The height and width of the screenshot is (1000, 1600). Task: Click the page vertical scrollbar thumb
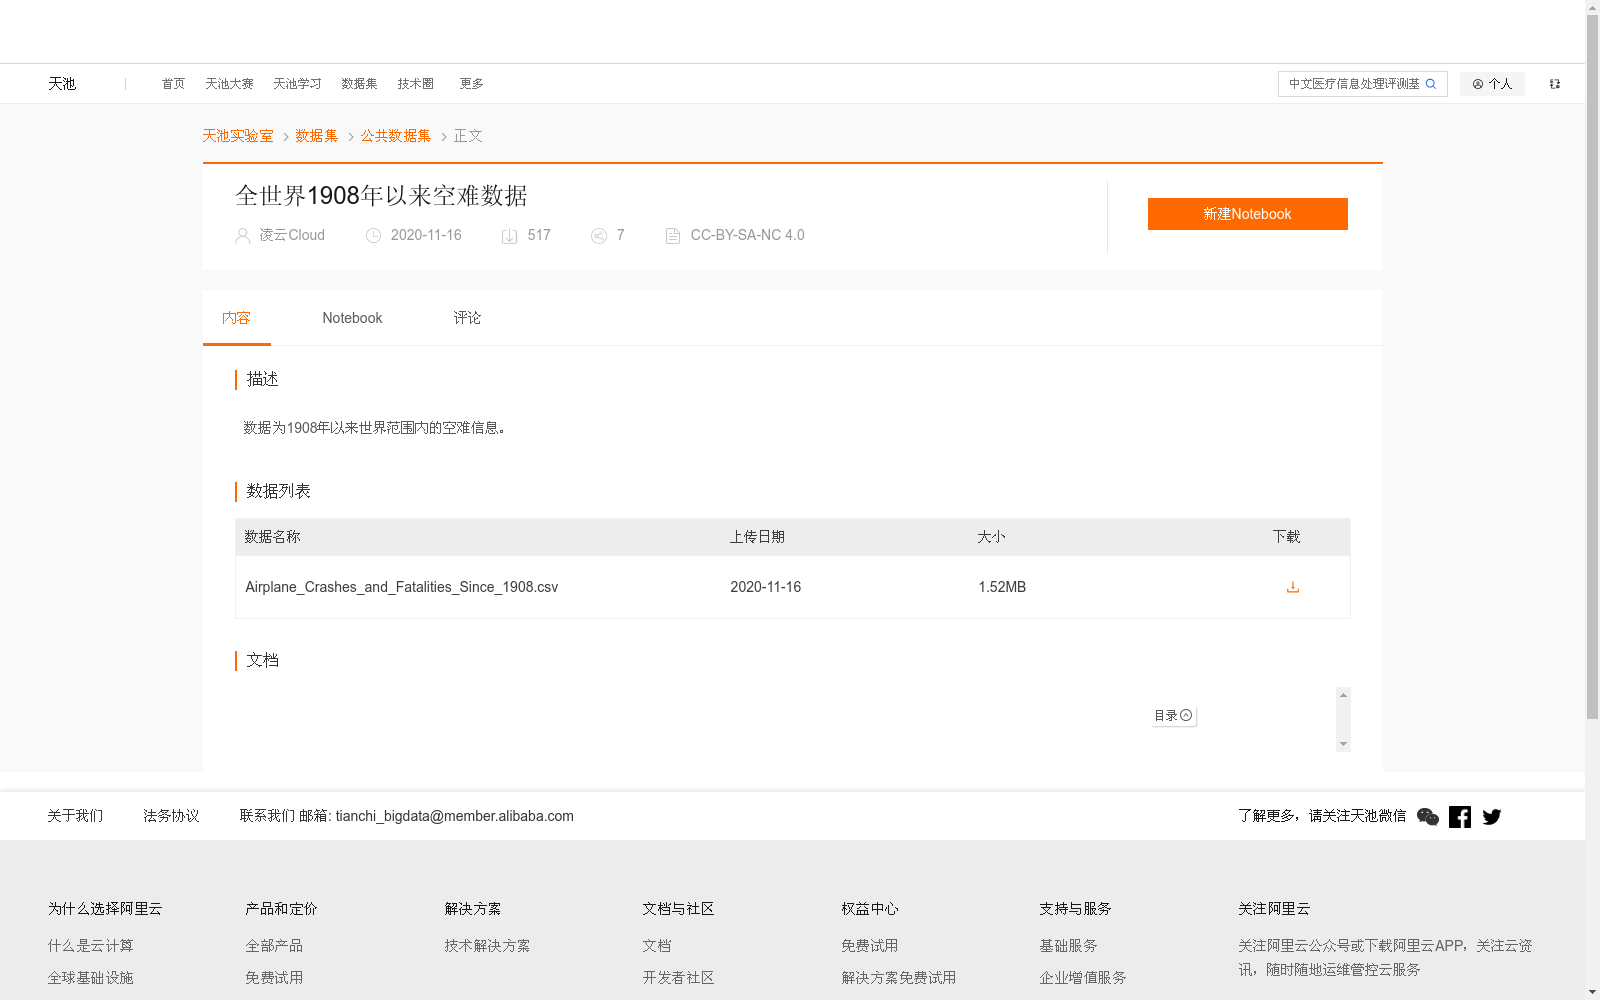click(x=1592, y=366)
